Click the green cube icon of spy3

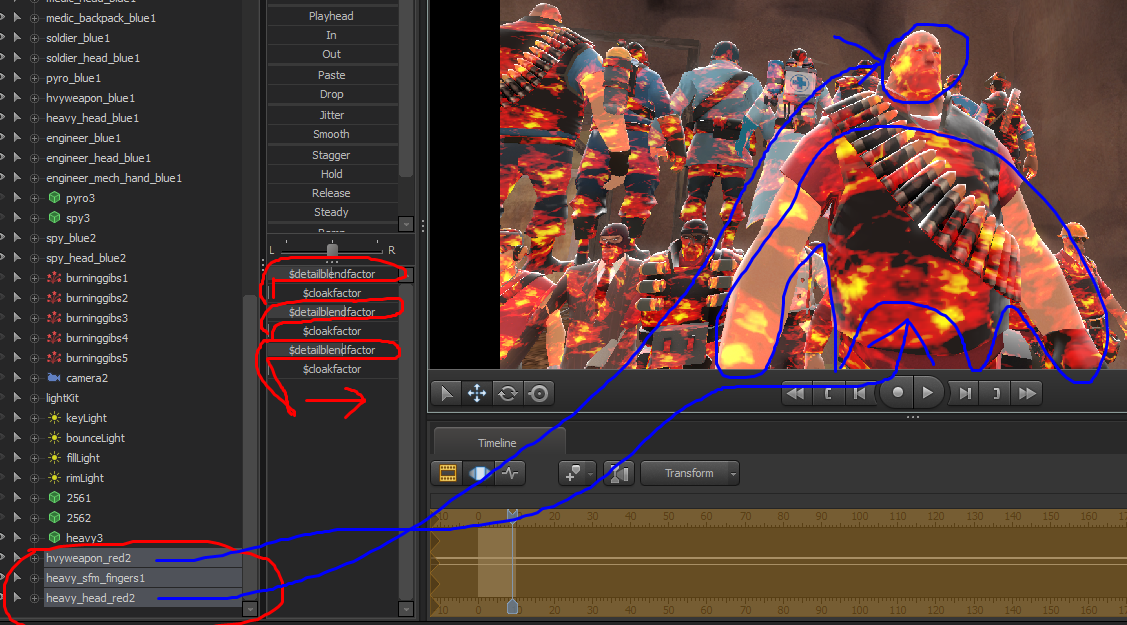[54, 218]
